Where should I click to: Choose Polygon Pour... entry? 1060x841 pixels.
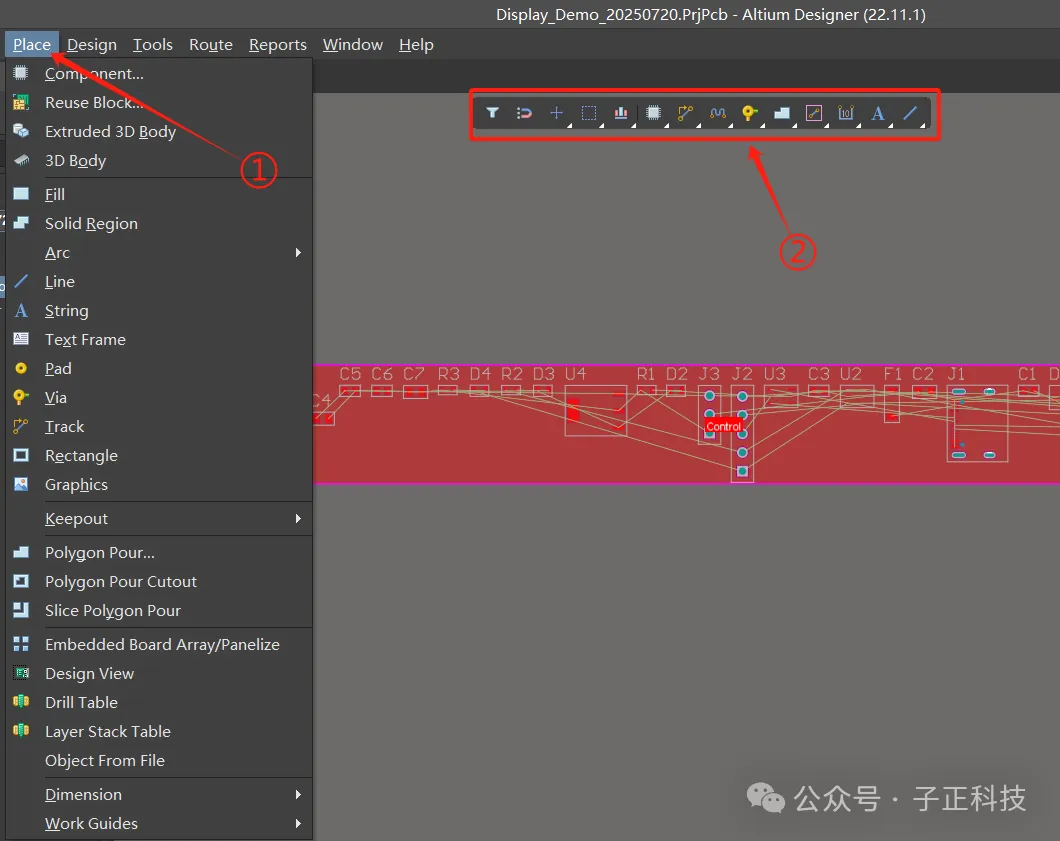(159, 553)
